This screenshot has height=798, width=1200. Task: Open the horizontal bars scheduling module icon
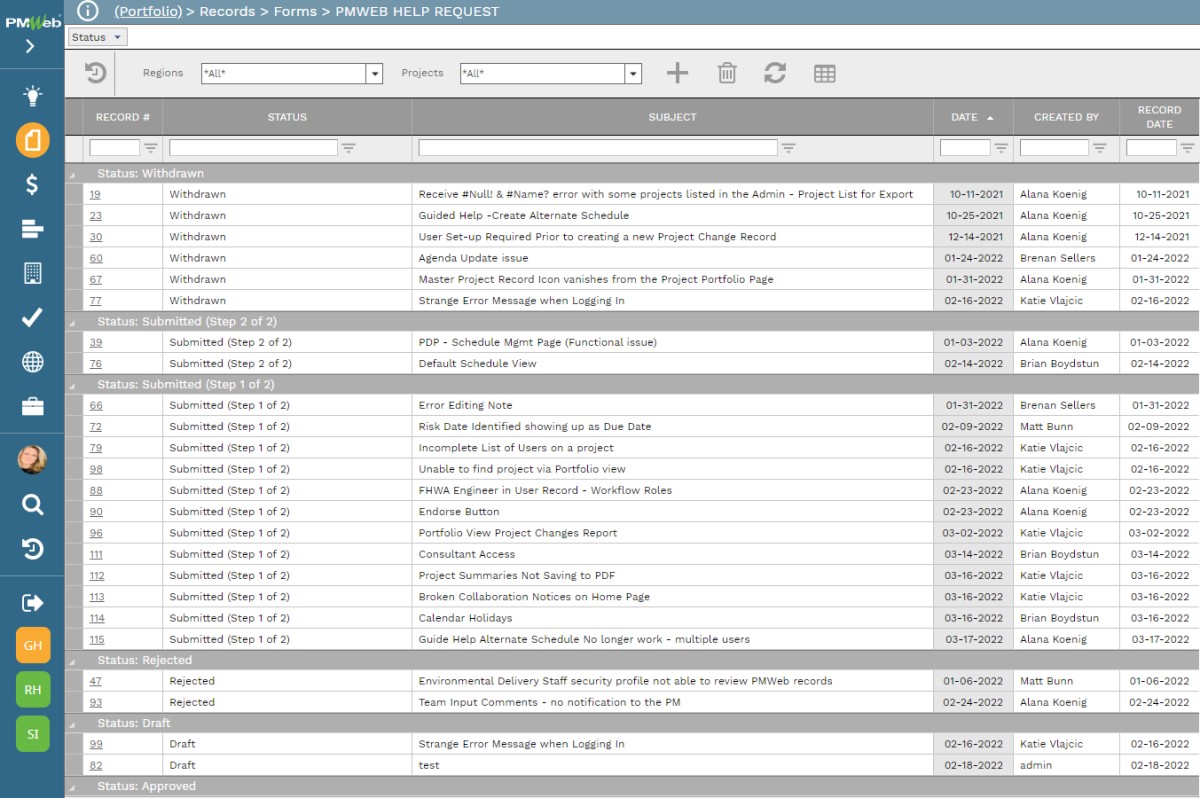(x=33, y=229)
